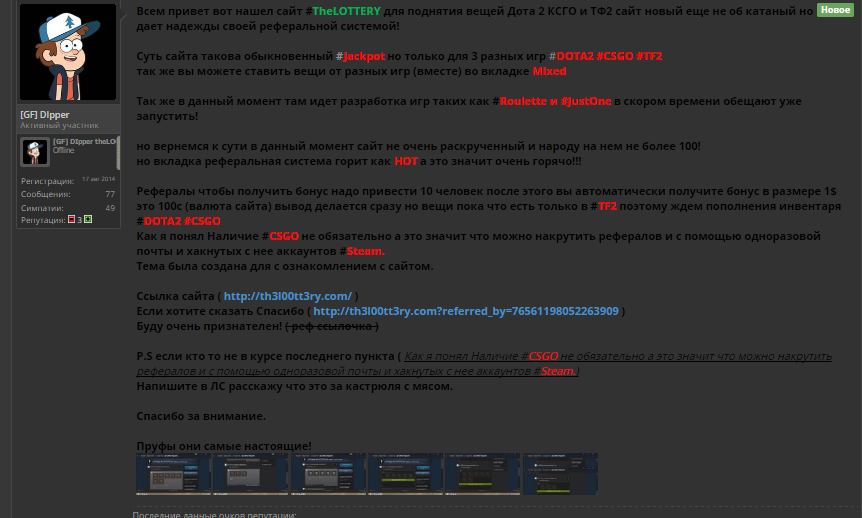Click the red #Jackpot hashtag
The image size is (862, 518).
click(x=361, y=56)
